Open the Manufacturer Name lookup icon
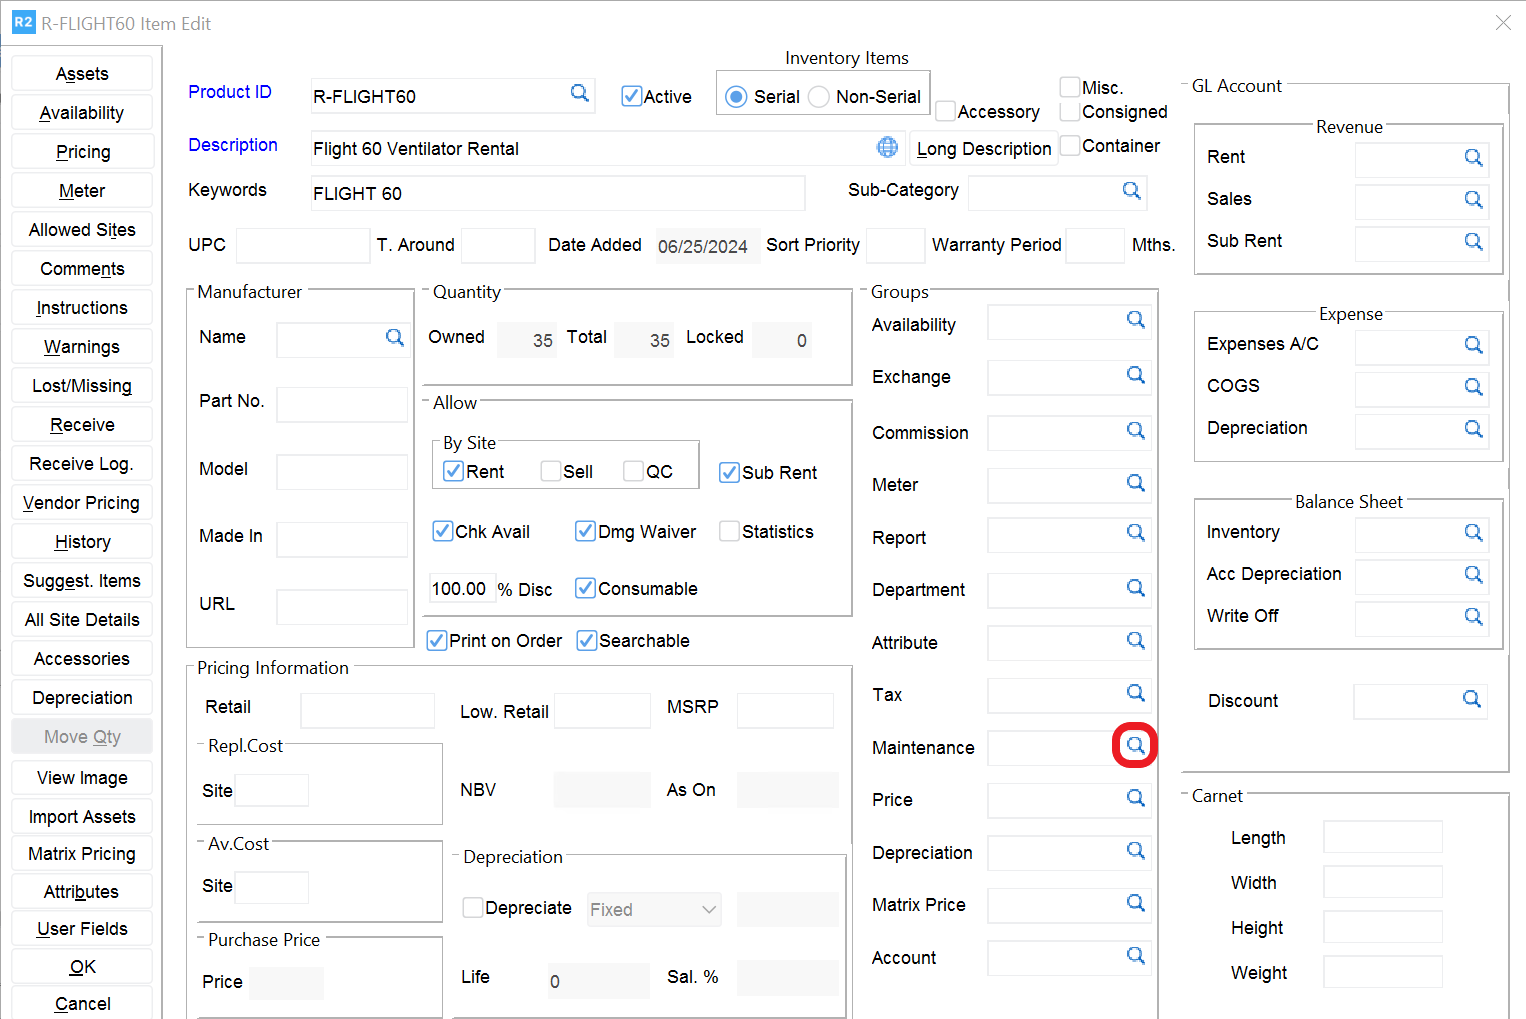Viewport: 1526px width, 1019px height. (395, 338)
